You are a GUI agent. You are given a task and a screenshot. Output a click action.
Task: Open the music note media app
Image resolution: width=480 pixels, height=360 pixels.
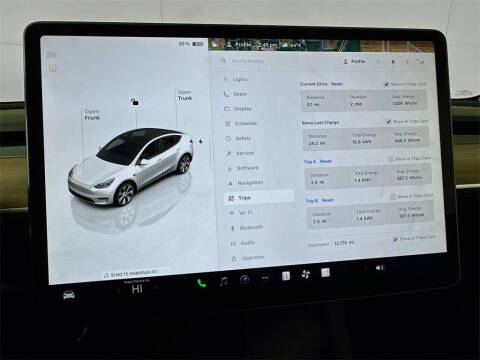[224, 281]
